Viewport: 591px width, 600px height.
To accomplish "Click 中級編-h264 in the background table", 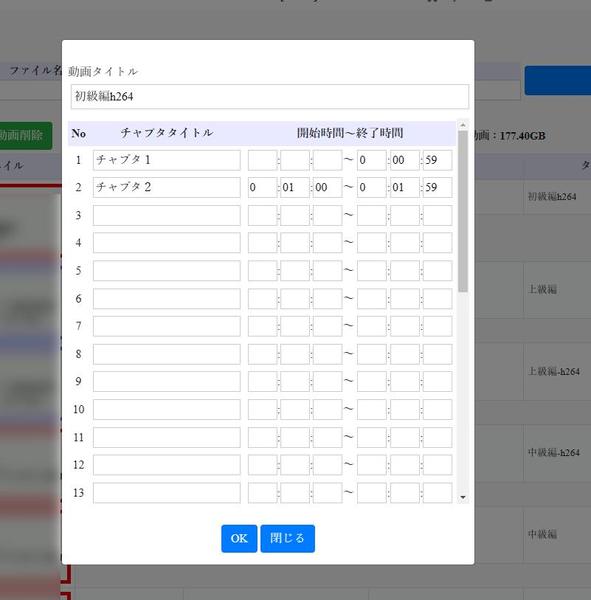I will [554, 453].
